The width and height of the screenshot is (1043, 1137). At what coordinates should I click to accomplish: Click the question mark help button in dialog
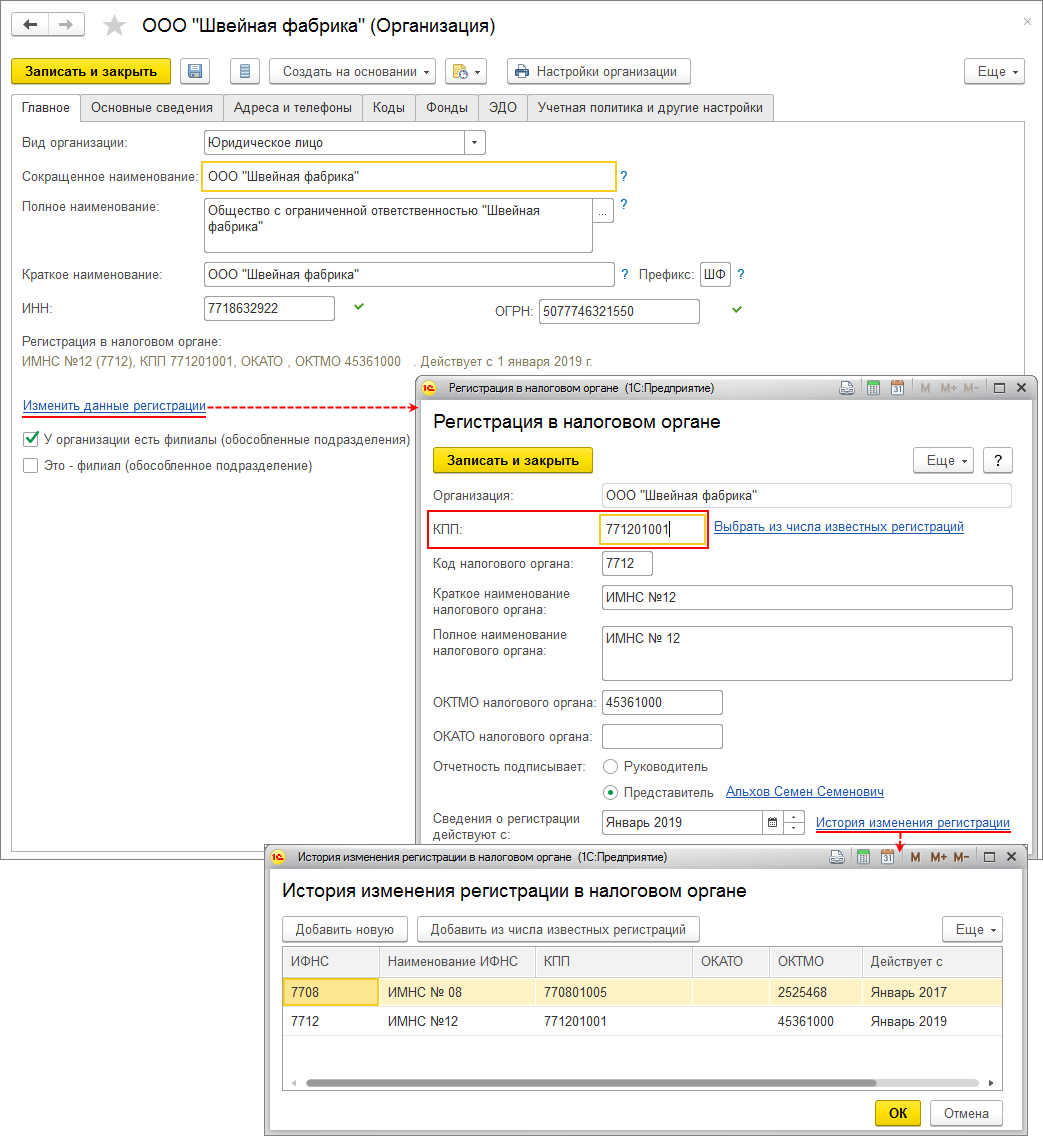click(x=997, y=460)
